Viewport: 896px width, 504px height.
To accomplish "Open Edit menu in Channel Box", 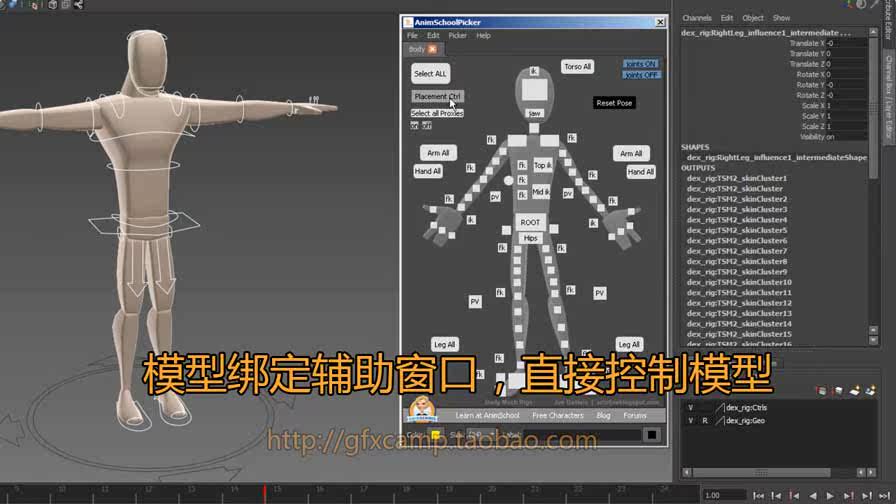I will click(726, 18).
